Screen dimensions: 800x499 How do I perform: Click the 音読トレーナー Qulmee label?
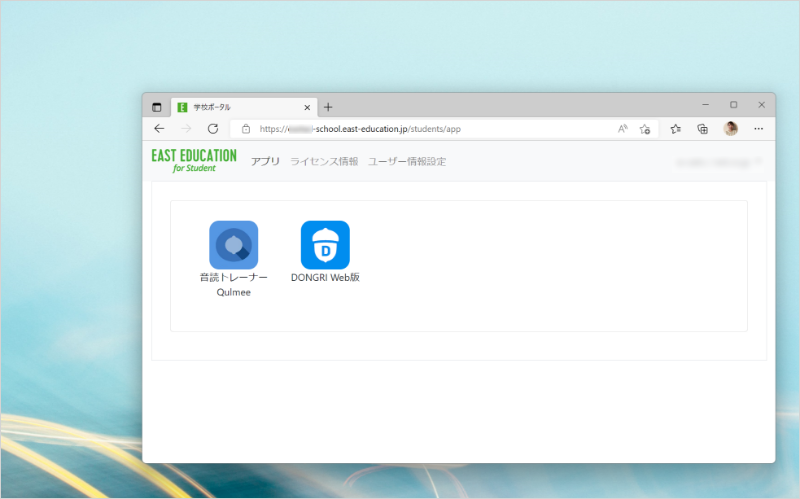[234, 285]
